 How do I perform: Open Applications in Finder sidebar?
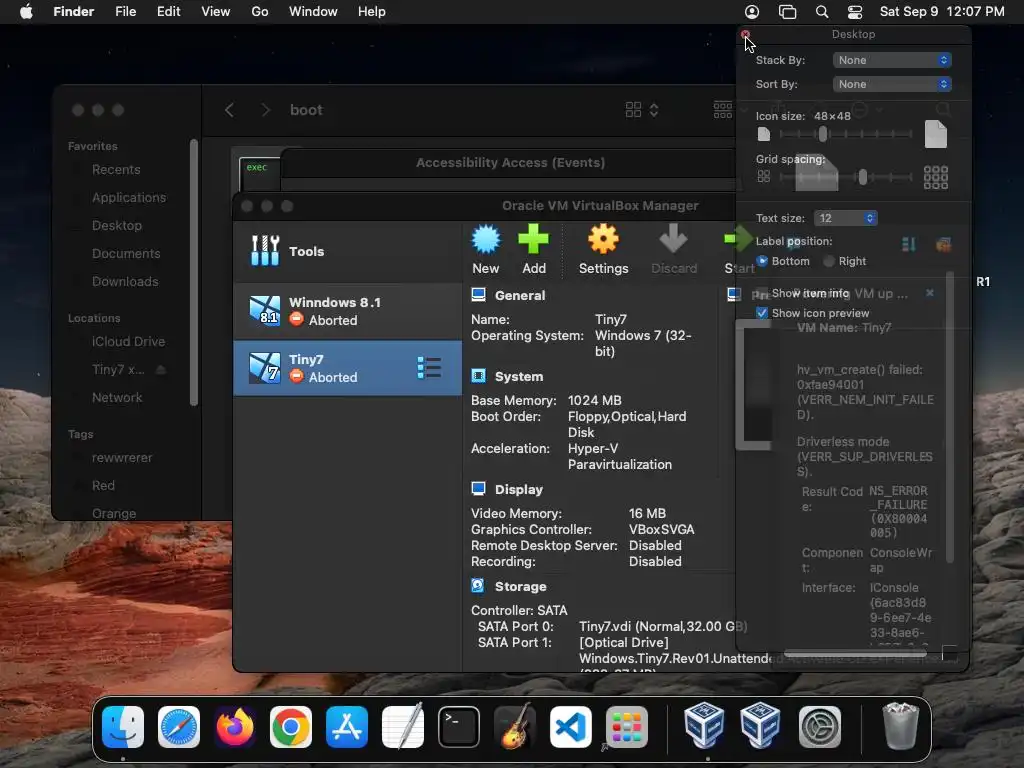pyautogui.click(x=129, y=197)
